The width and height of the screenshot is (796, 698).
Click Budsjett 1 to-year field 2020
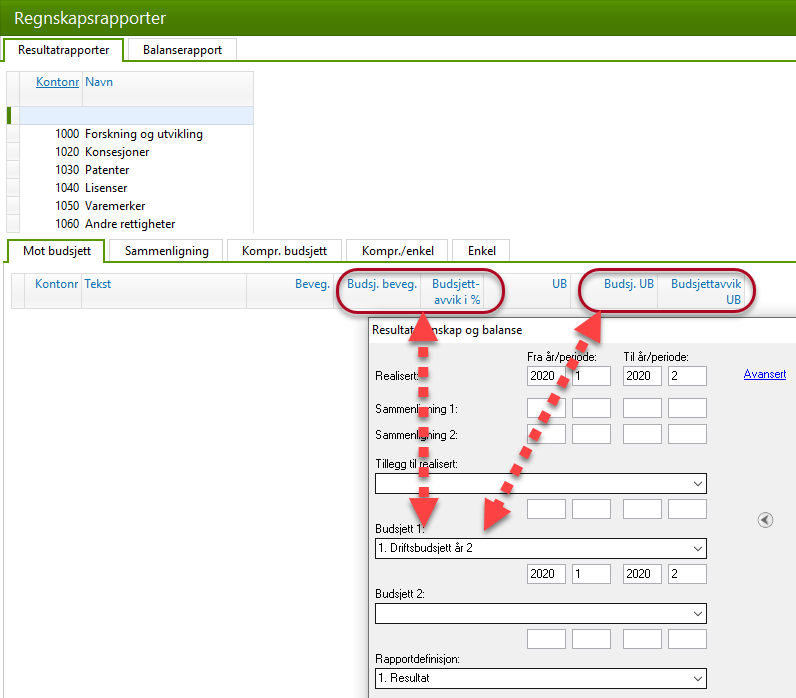click(642, 574)
